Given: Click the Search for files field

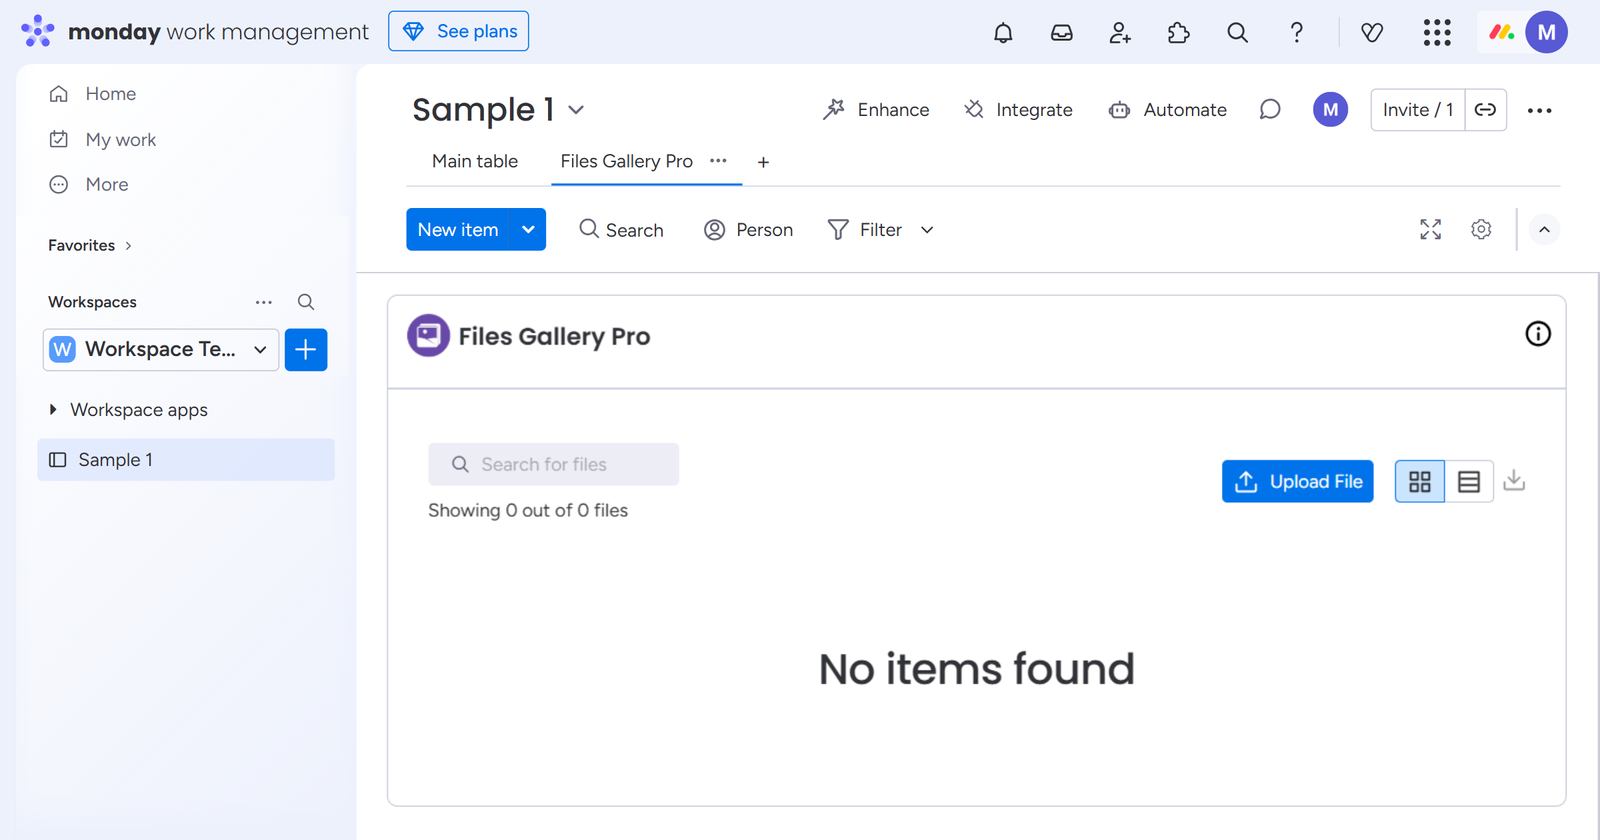Looking at the screenshot, I should [x=554, y=465].
